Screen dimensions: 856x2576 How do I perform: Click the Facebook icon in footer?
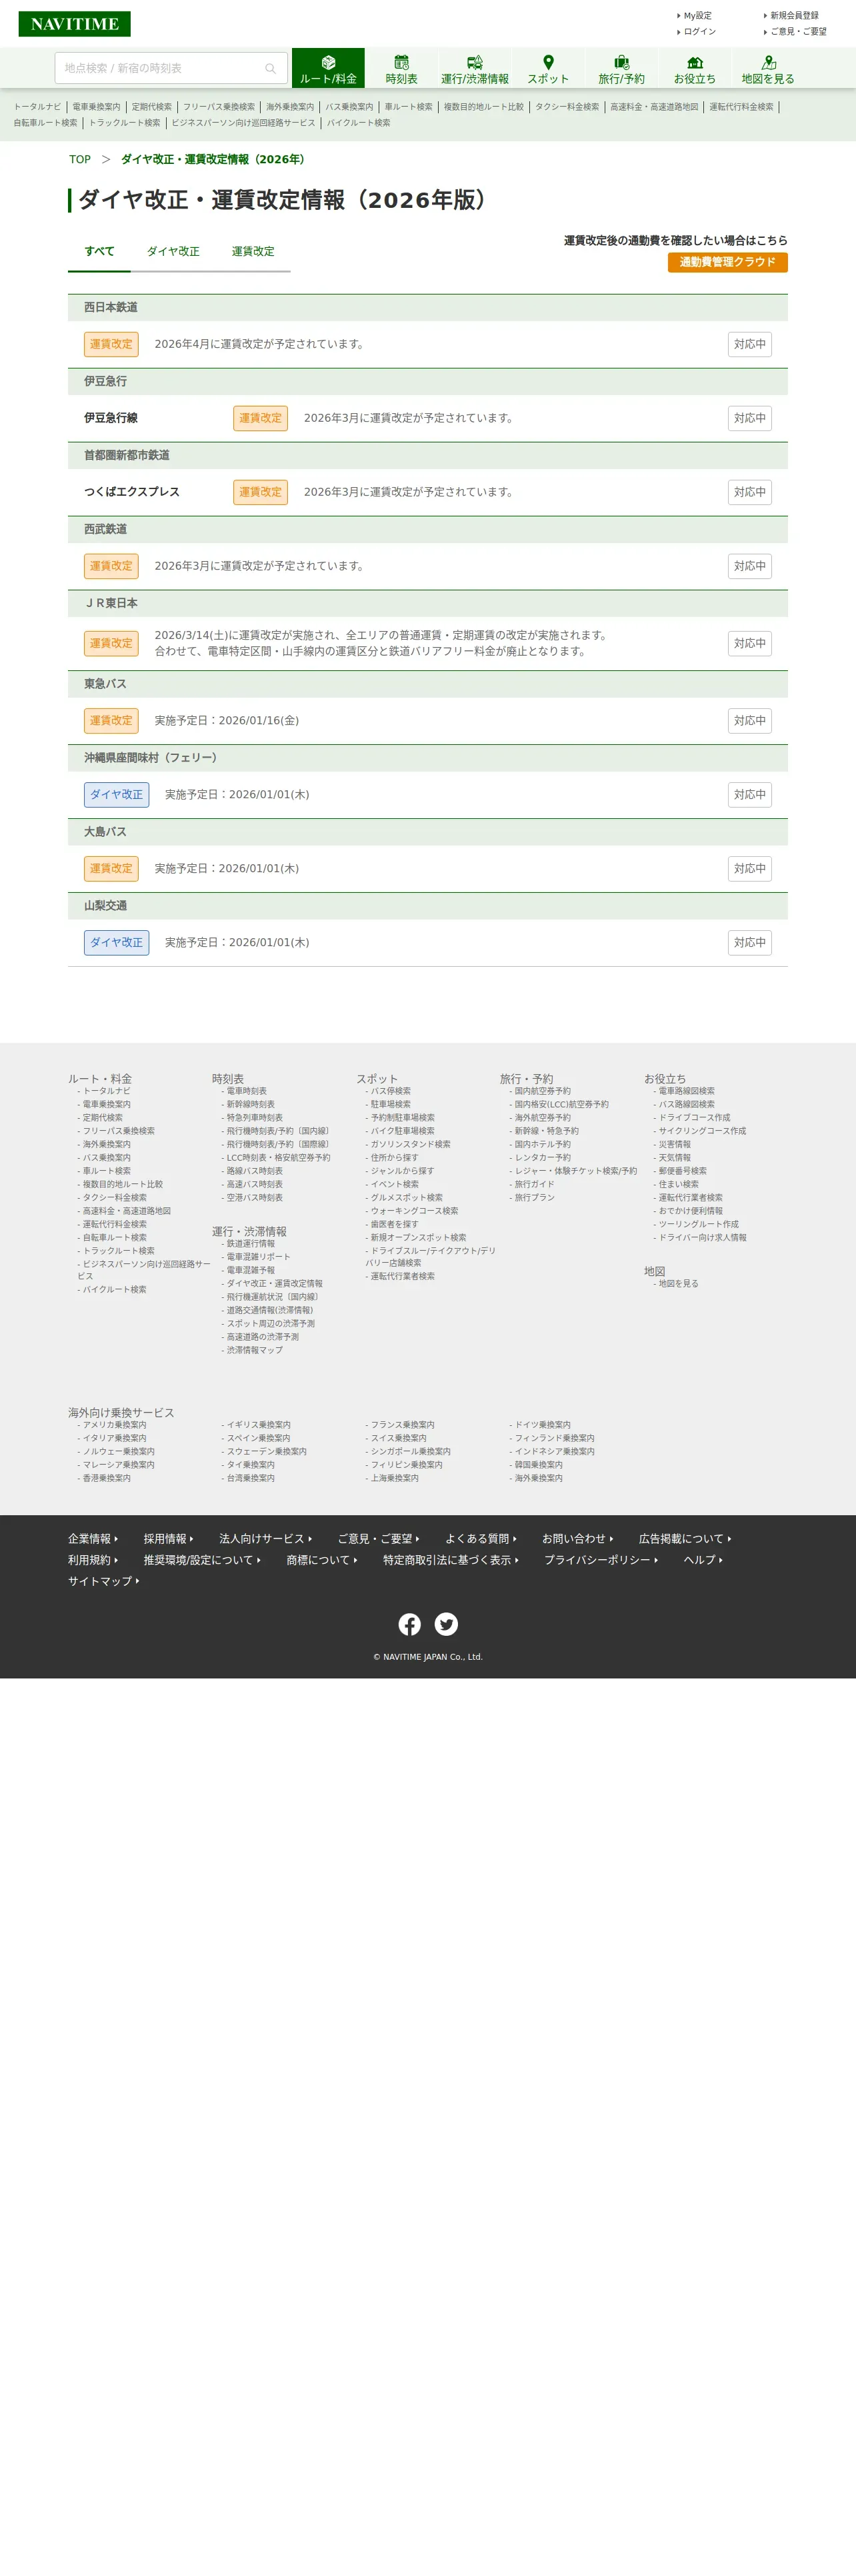click(x=410, y=1624)
